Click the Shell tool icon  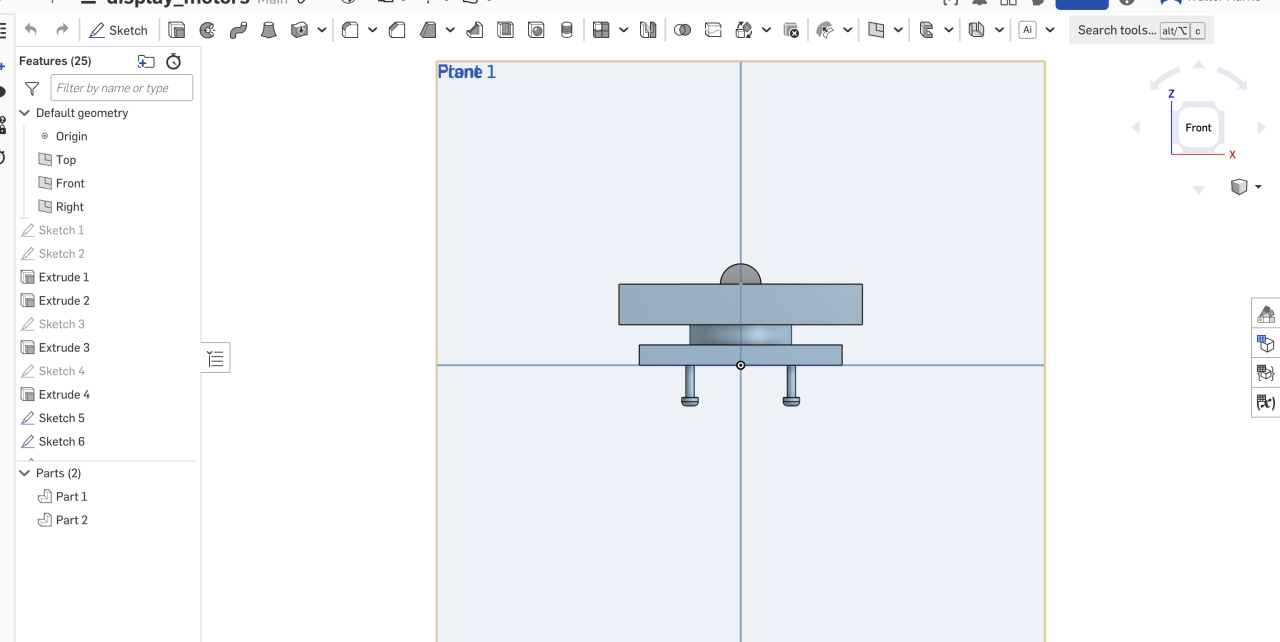pyautogui.click(x=506, y=30)
